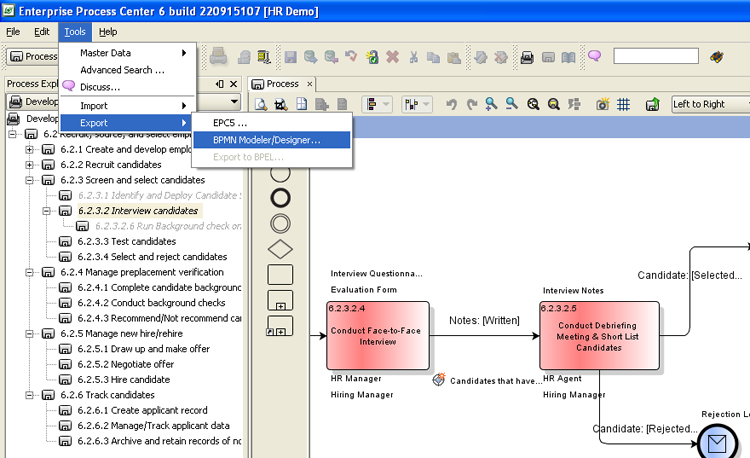The height and width of the screenshot is (458, 750).
Task: Click the Process button in main toolbar
Action: (33, 56)
